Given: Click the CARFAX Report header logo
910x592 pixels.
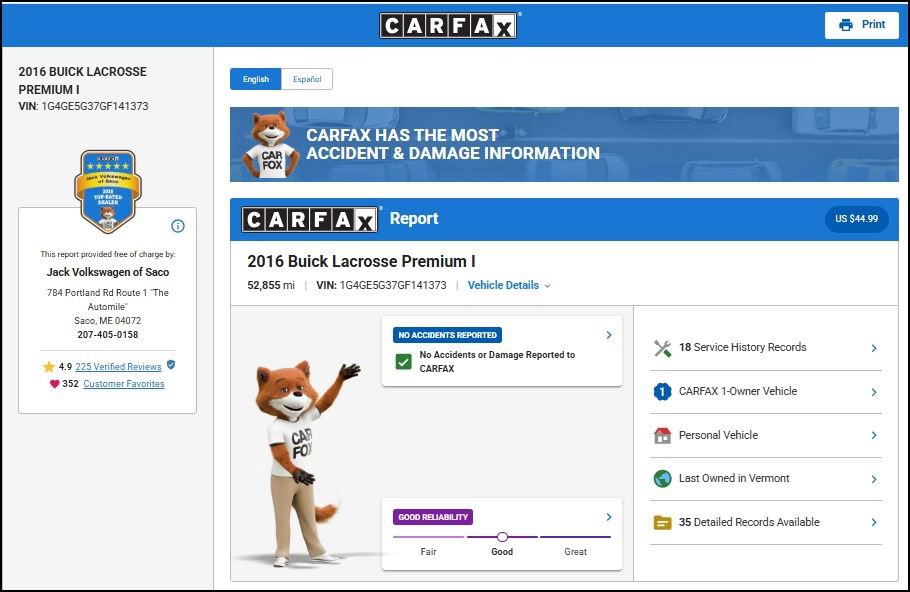Looking at the screenshot, I should 310,219.
